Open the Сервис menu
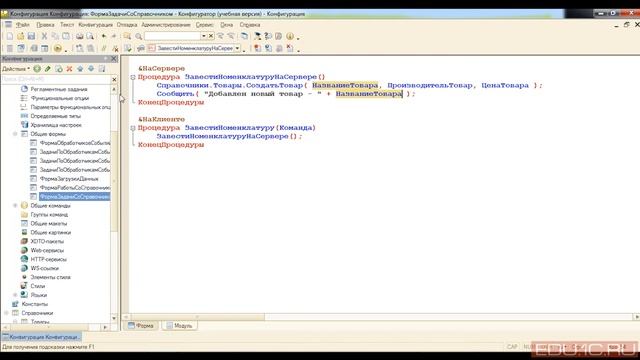Viewport: 640px width, 360px height. tap(204, 25)
